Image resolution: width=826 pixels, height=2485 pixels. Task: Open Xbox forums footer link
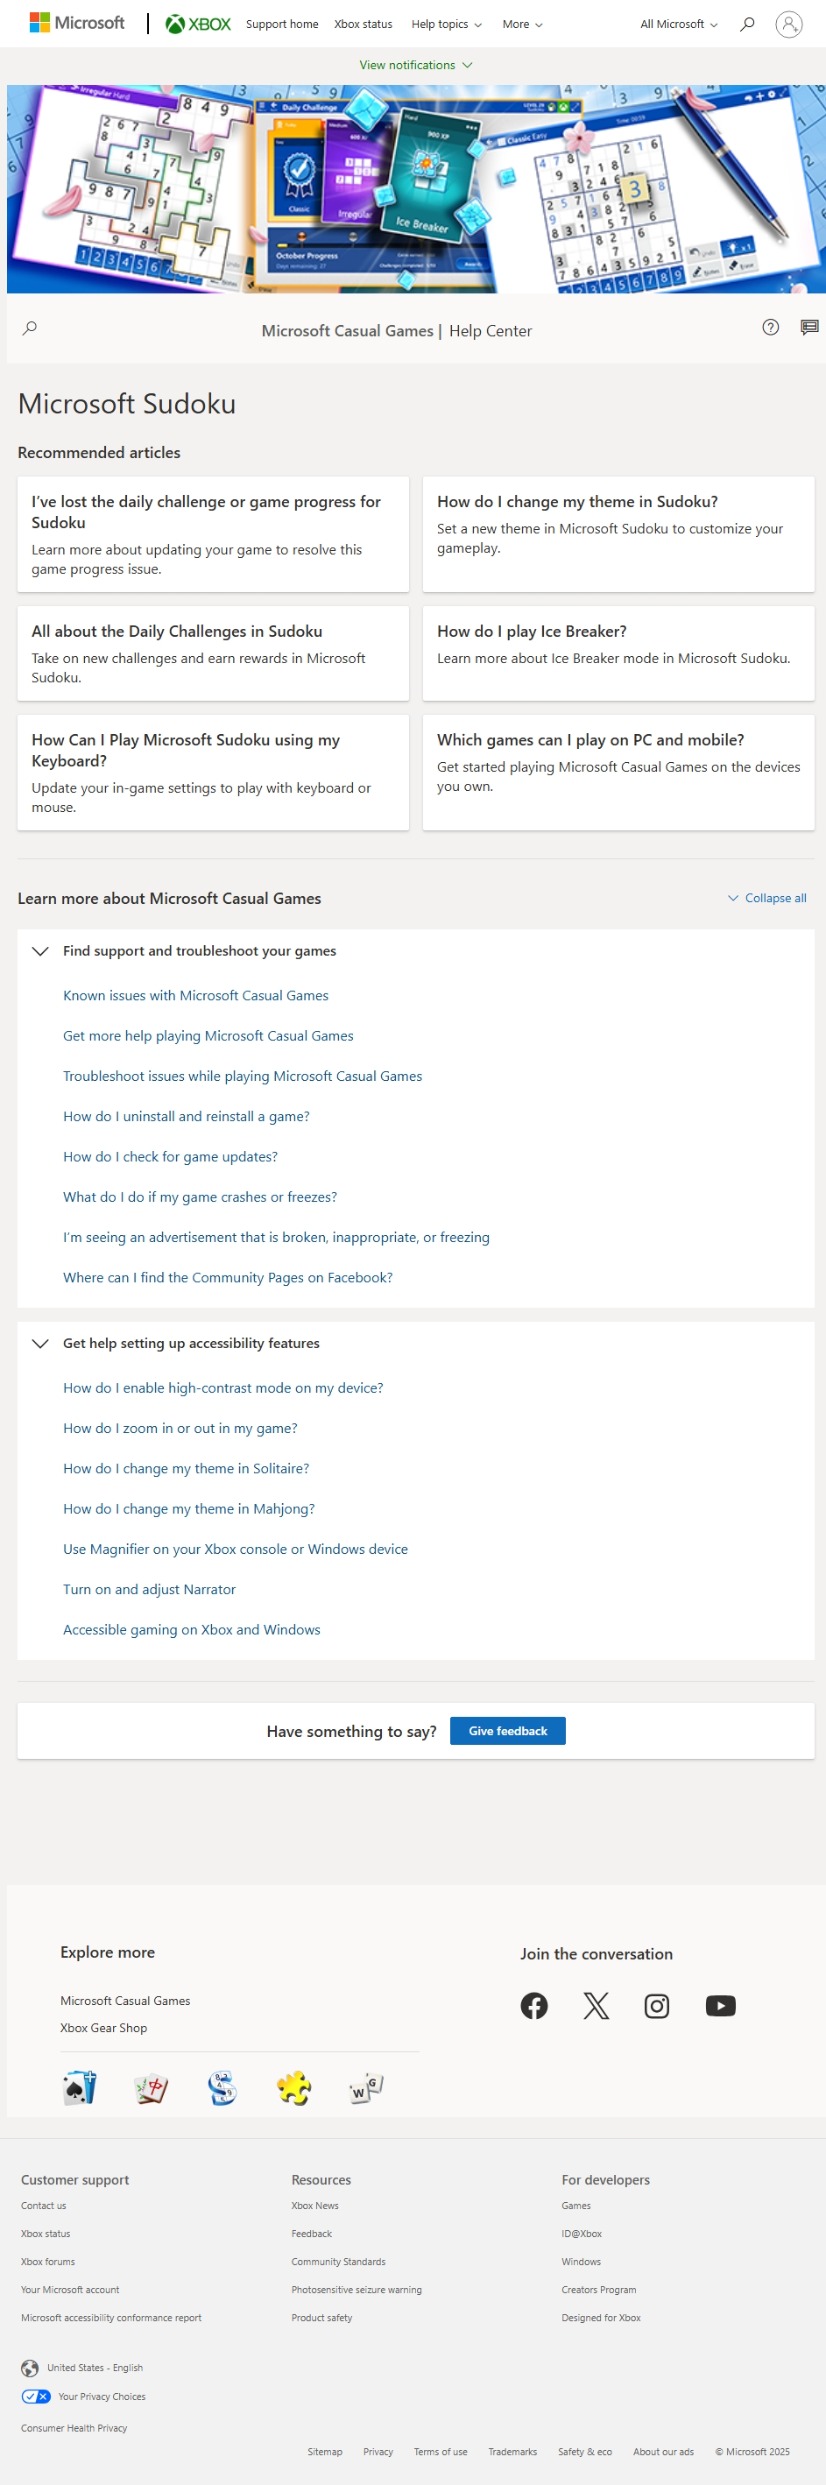[x=48, y=2261]
